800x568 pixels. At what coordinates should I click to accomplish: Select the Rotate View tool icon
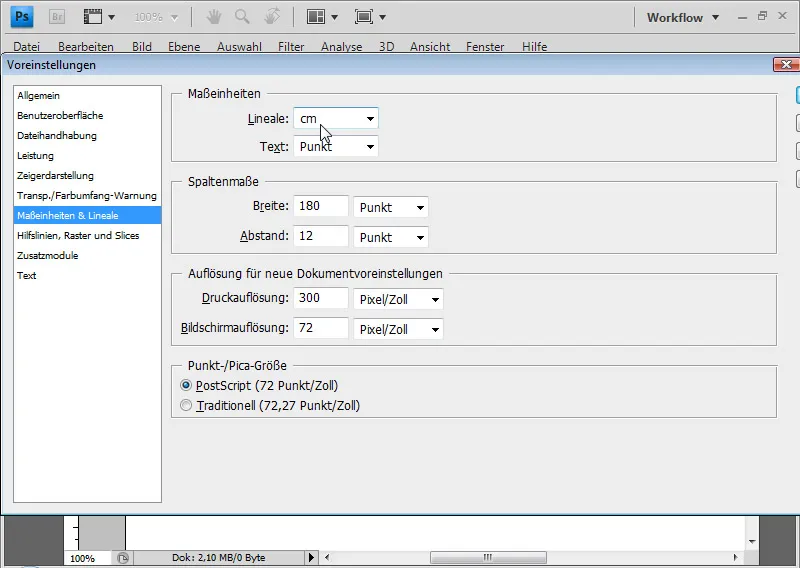click(x=272, y=17)
